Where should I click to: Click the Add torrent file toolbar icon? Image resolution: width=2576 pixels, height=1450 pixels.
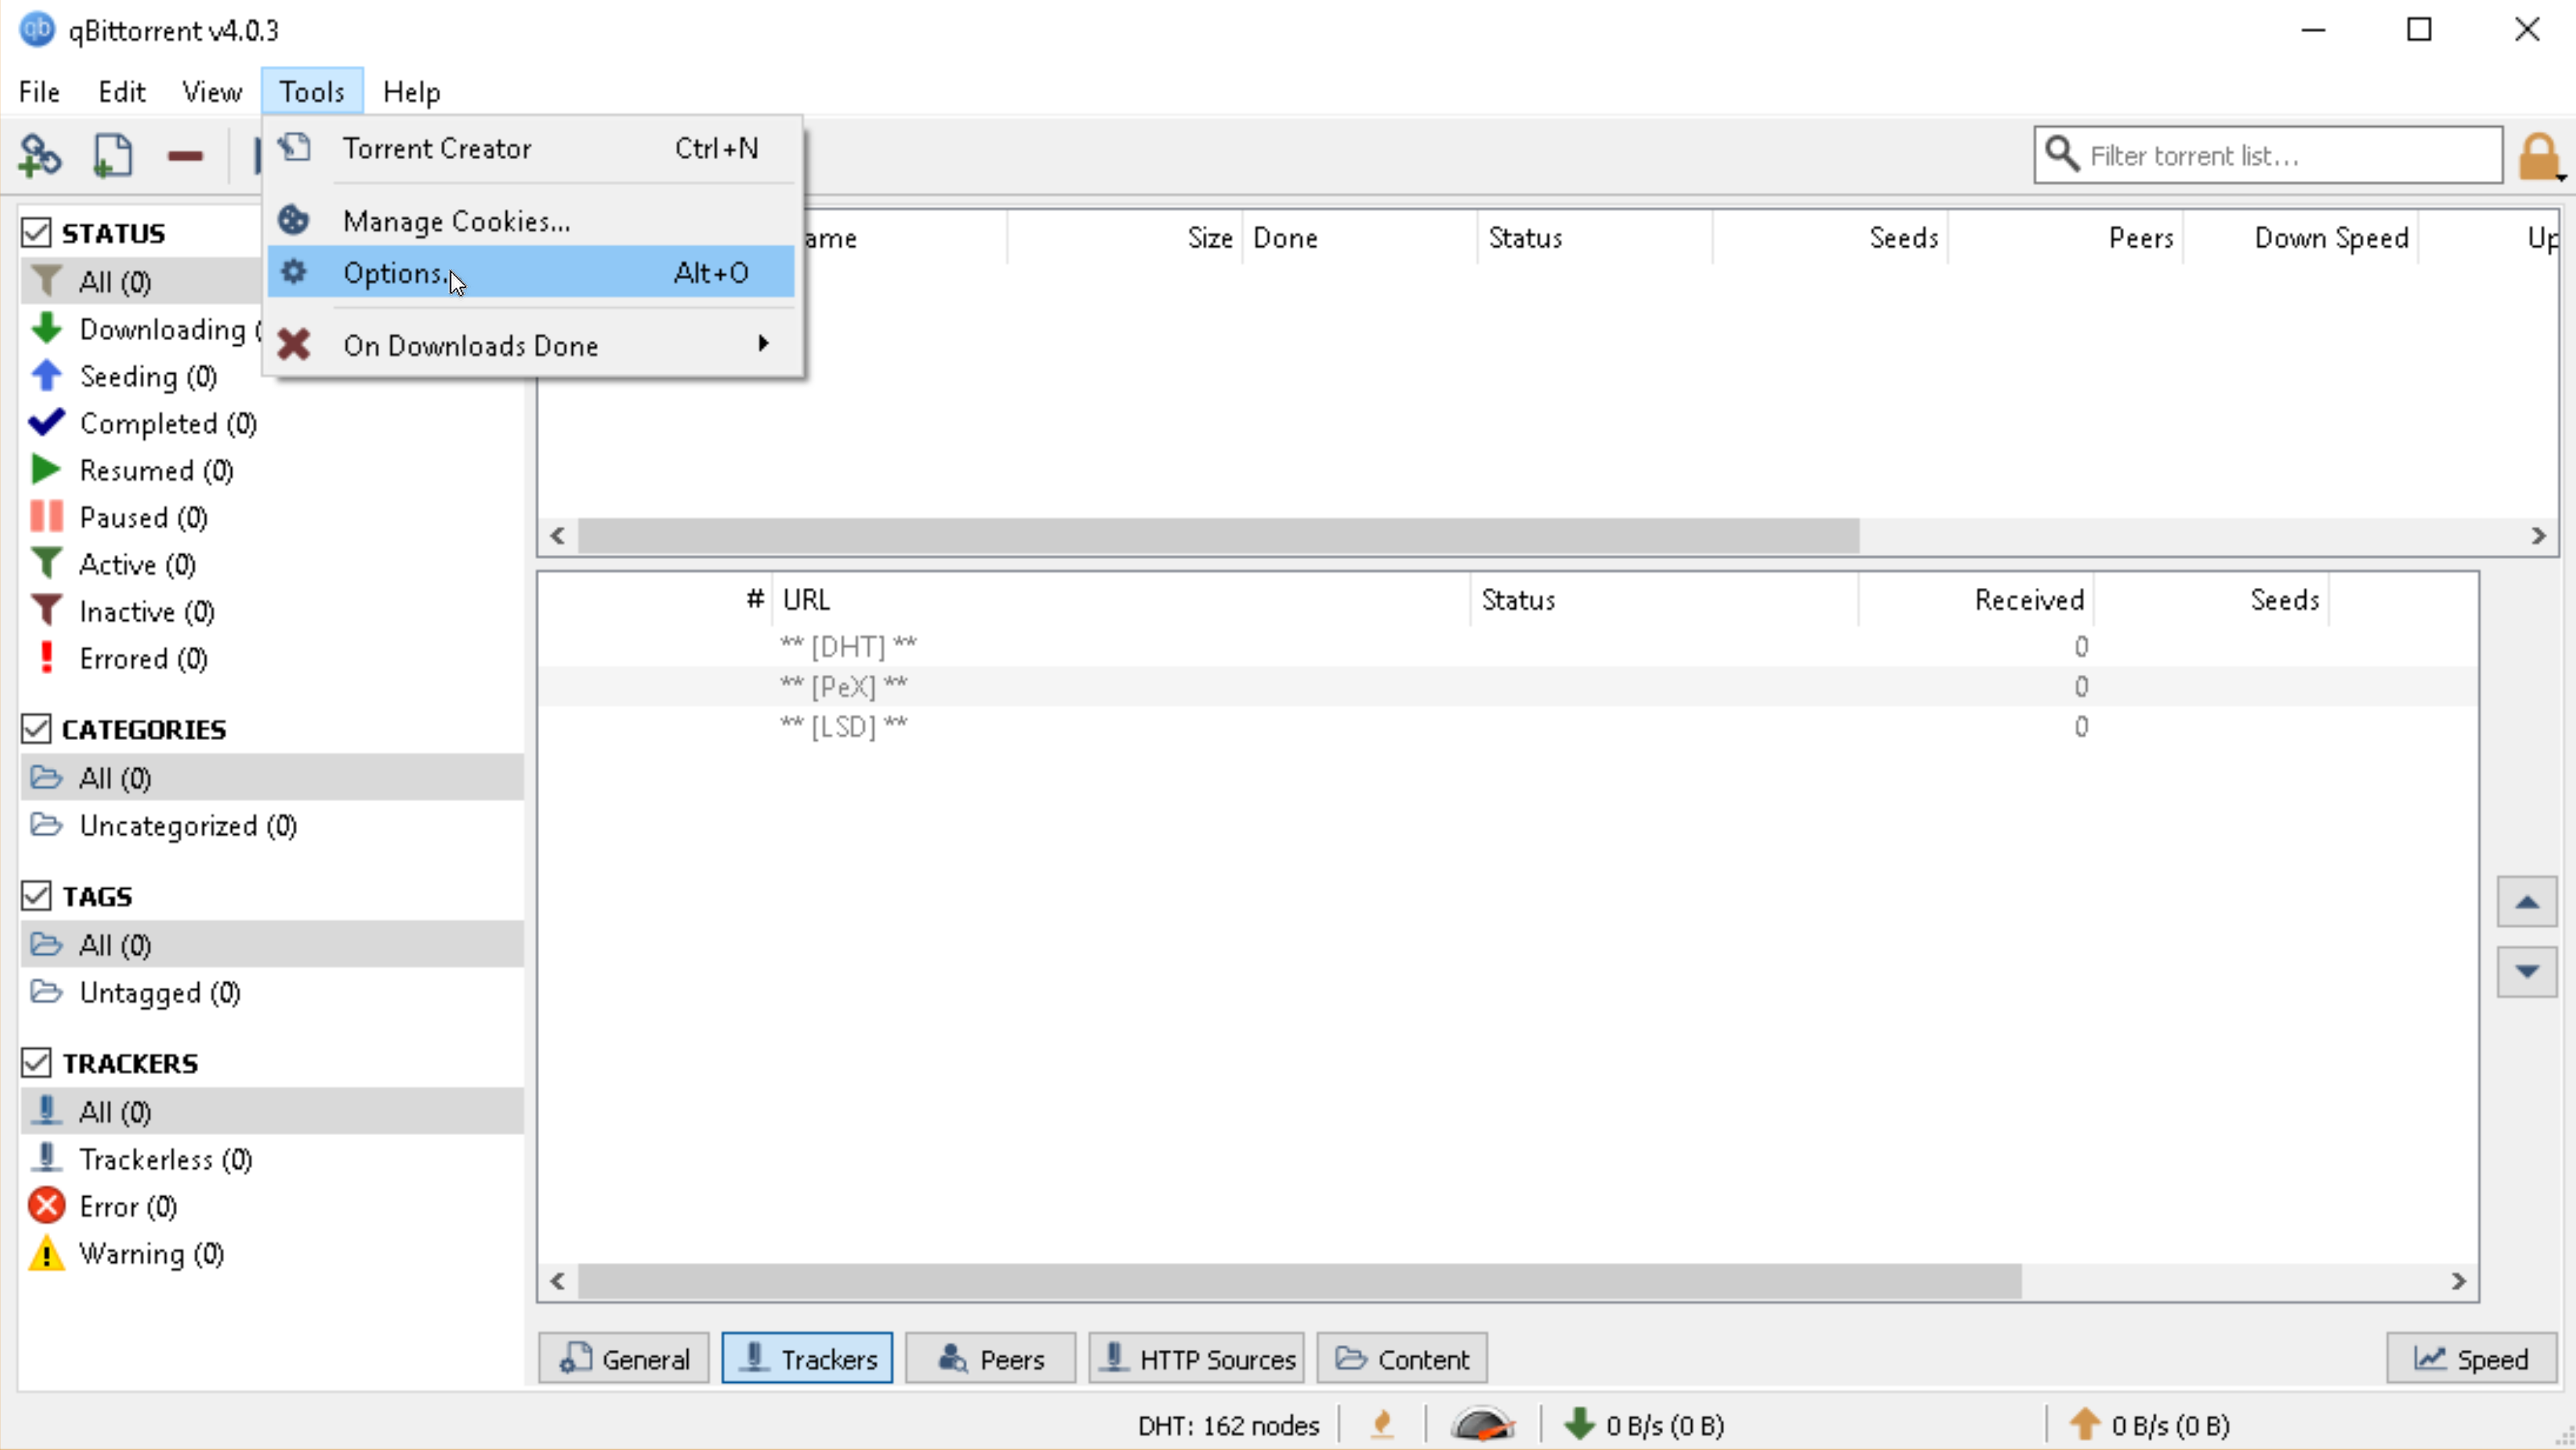click(112, 156)
